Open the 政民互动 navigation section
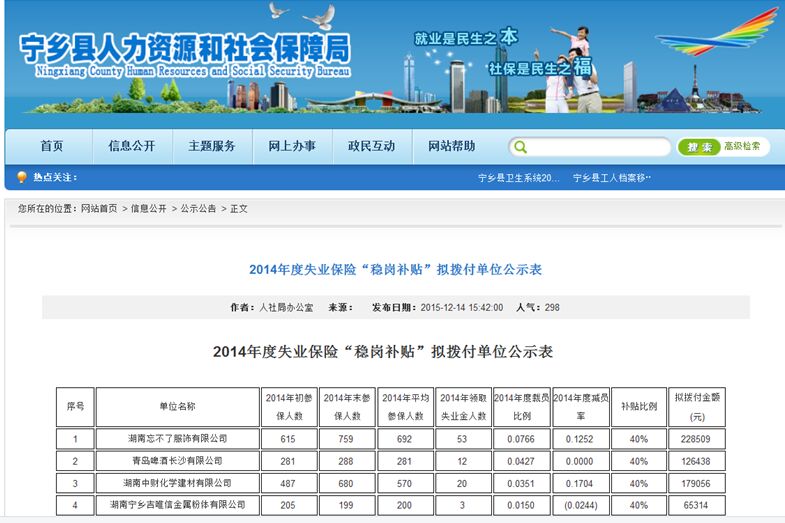Screen dimensions: 785x523 click(x=372, y=146)
